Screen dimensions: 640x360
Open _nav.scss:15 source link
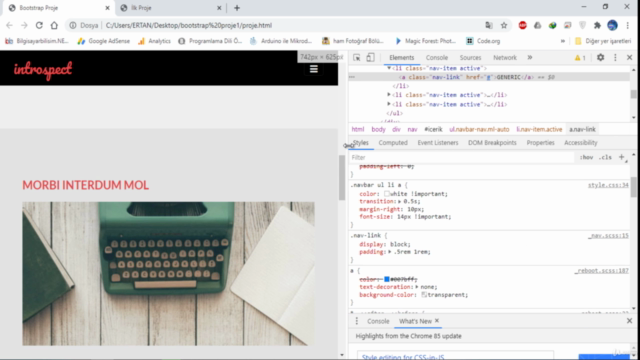click(x=608, y=236)
